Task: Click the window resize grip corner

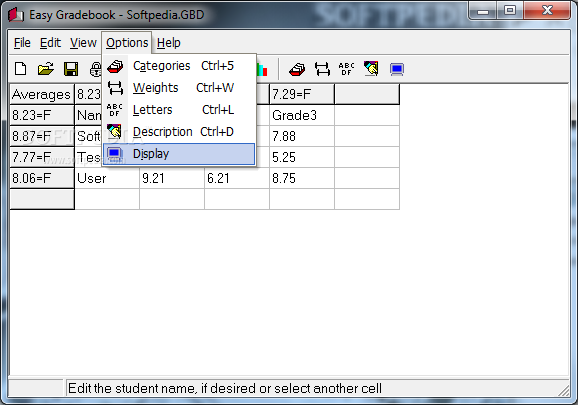Action: (x=564, y=390)
